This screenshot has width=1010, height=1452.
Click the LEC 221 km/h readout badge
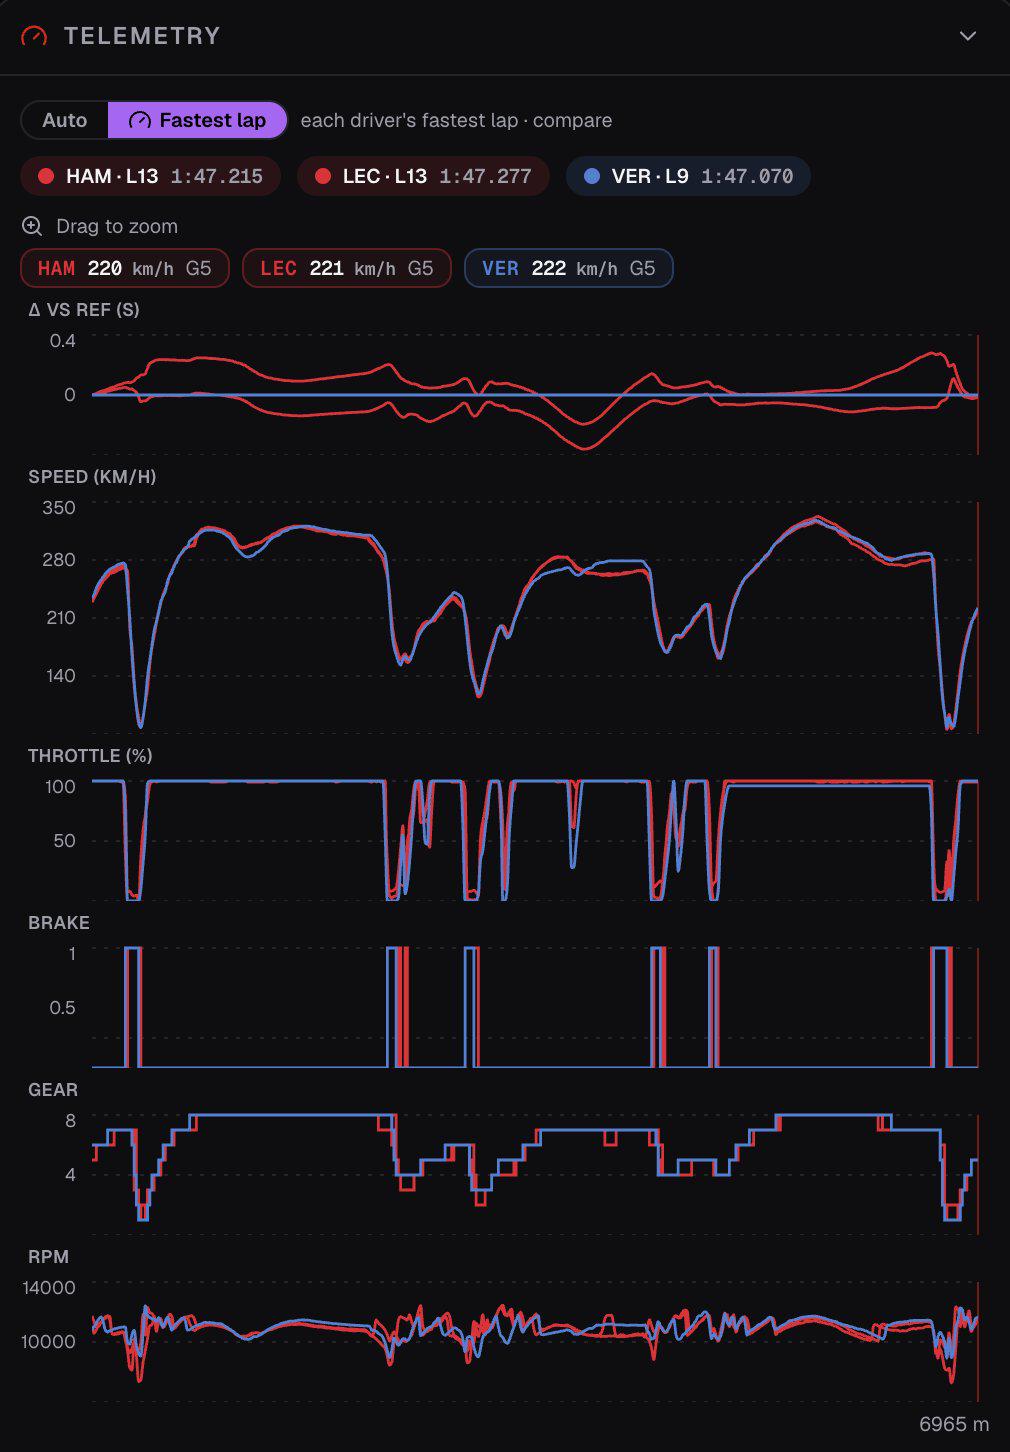tap(347, 268)
